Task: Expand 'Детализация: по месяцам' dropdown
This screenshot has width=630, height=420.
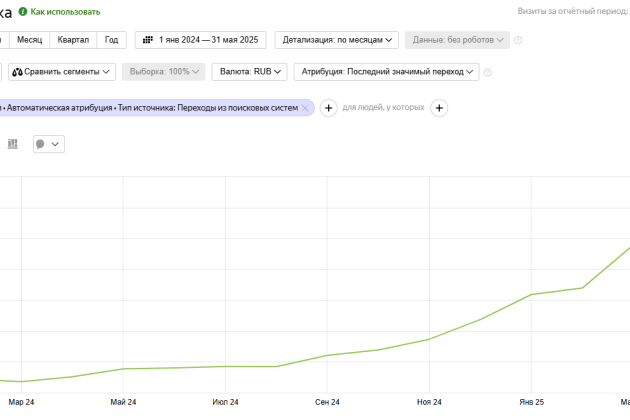Action: pos(336,40)
